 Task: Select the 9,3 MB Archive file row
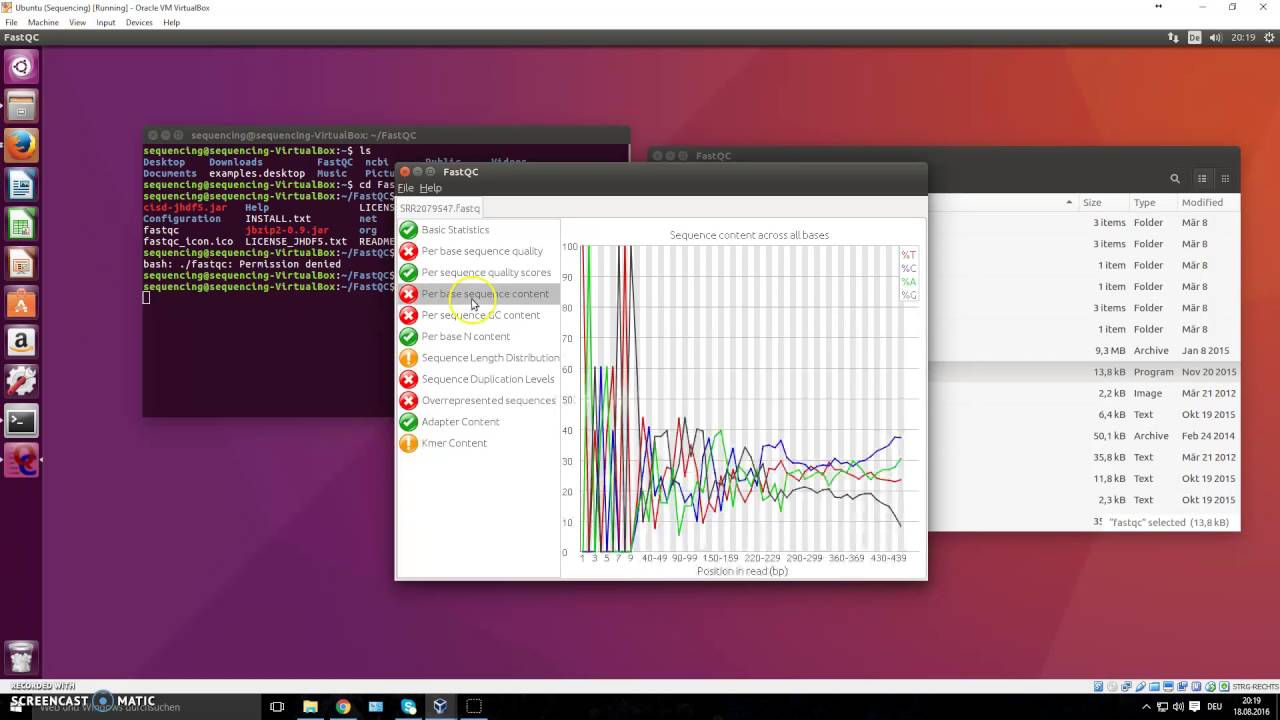(x=1084, y=351)
